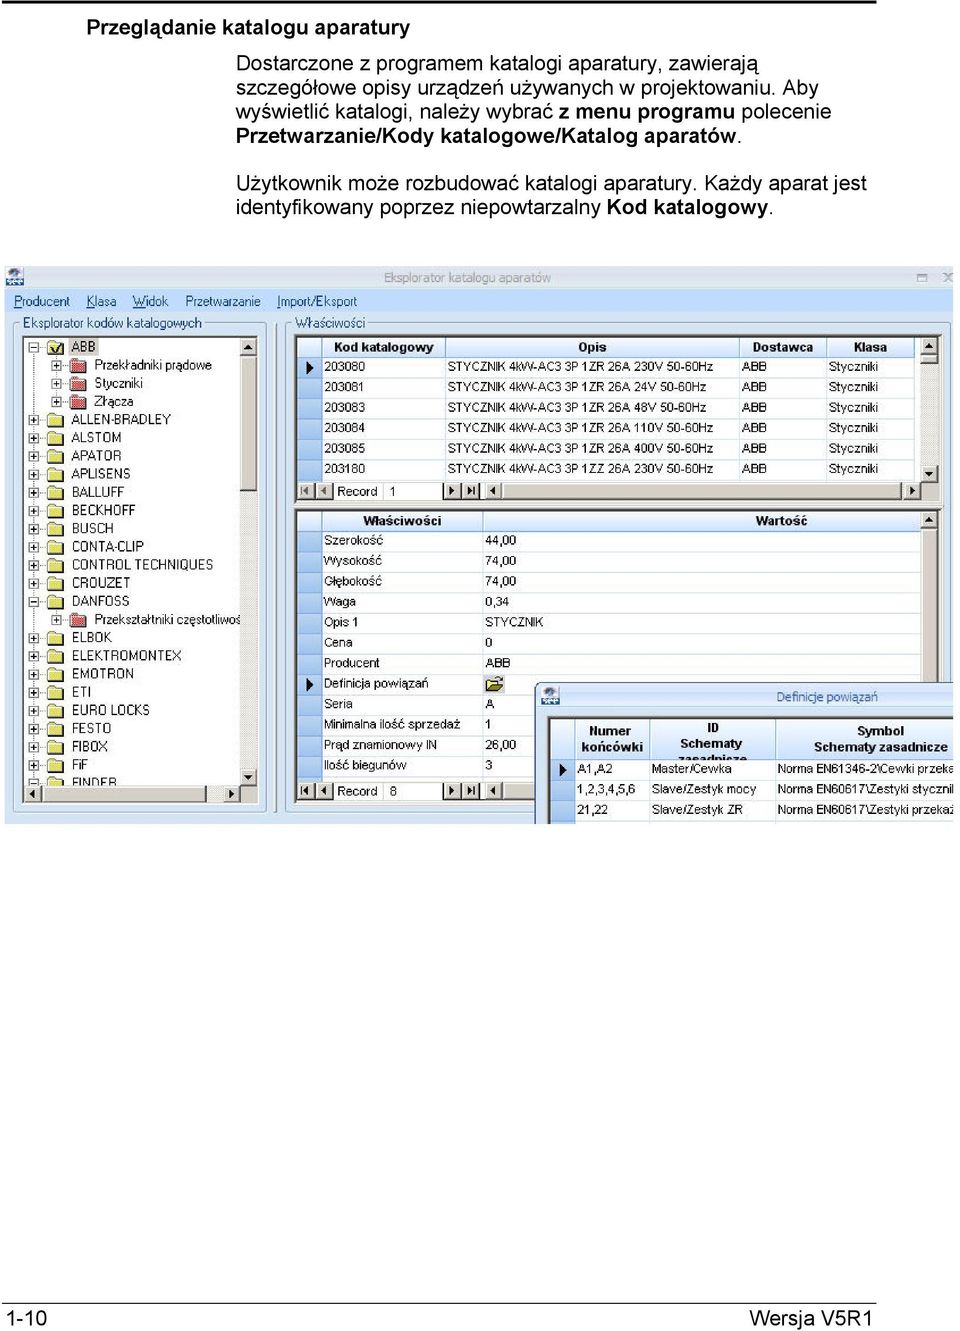The image size is (960, 1331).
Task: Open the Producent menu
Action: coord(42,301)
